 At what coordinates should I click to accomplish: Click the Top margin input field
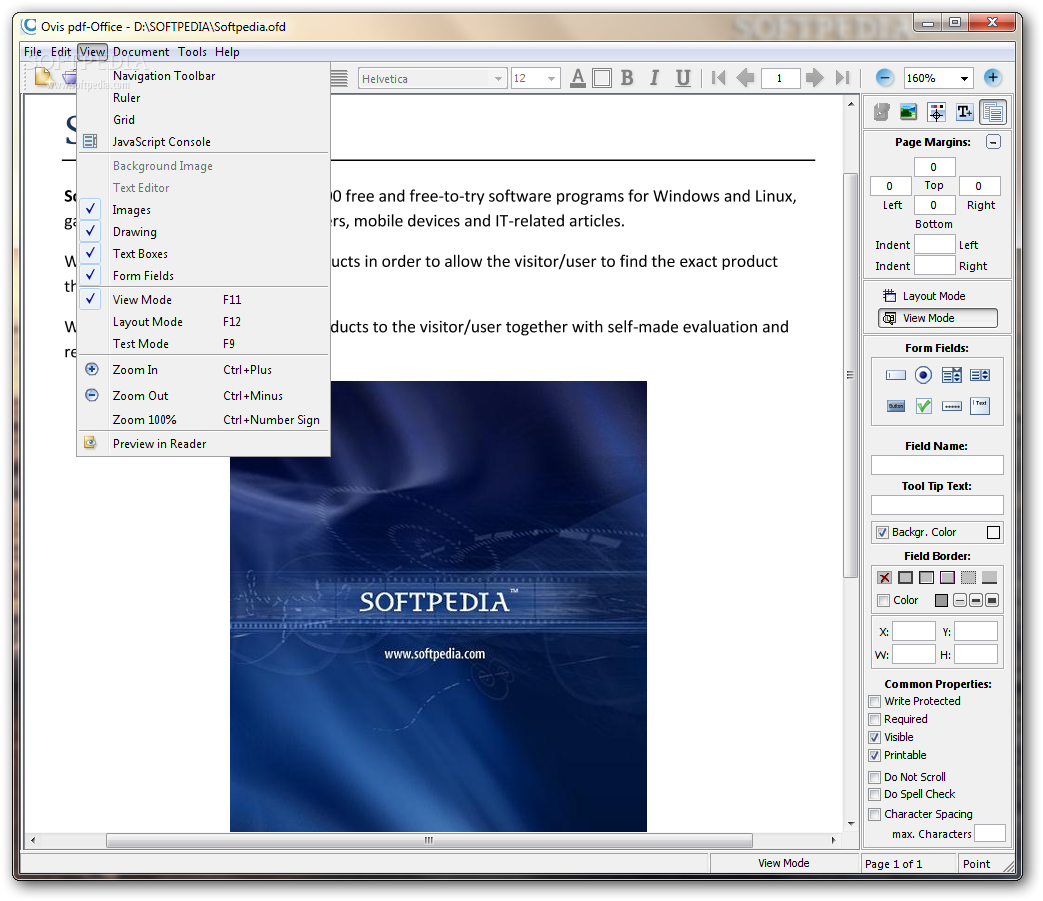(x=934, y=167)
